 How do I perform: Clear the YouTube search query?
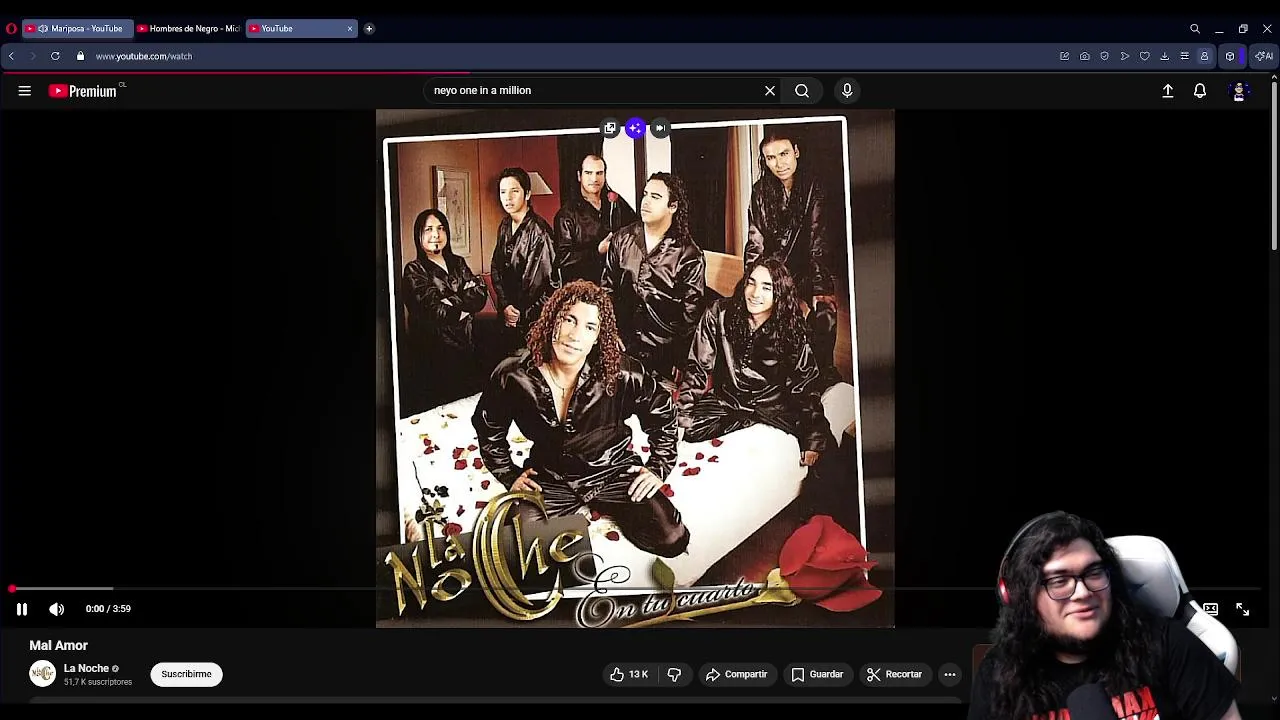pyautogui.click(x=770, y=91)
